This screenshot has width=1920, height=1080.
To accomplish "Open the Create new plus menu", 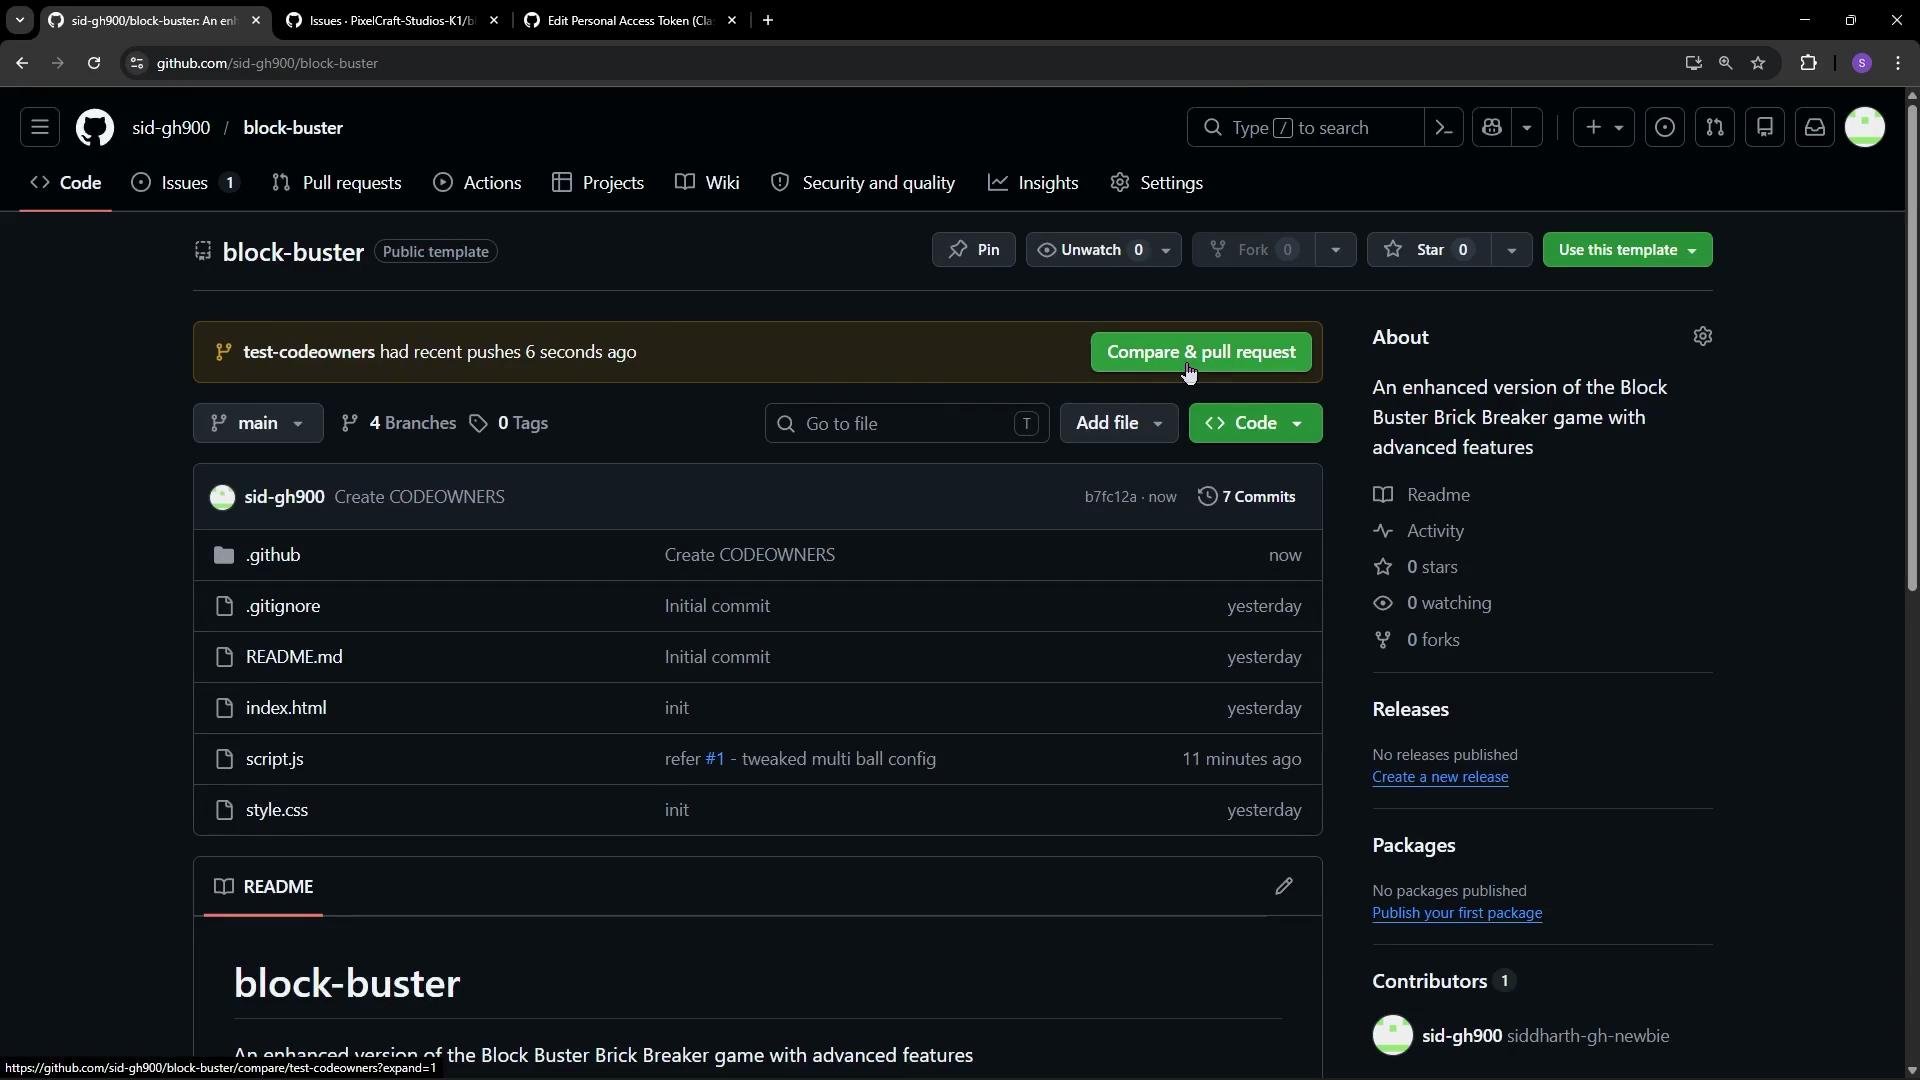I will [1604, 128].
